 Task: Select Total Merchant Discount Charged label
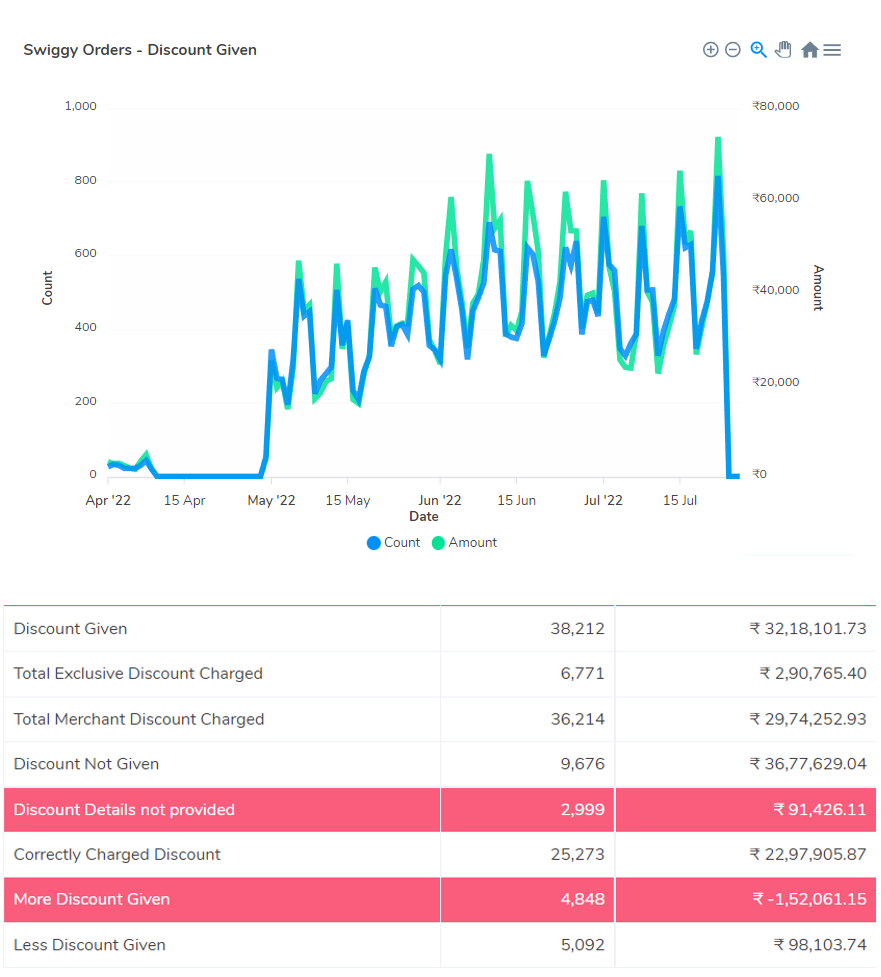pos(139,719)
